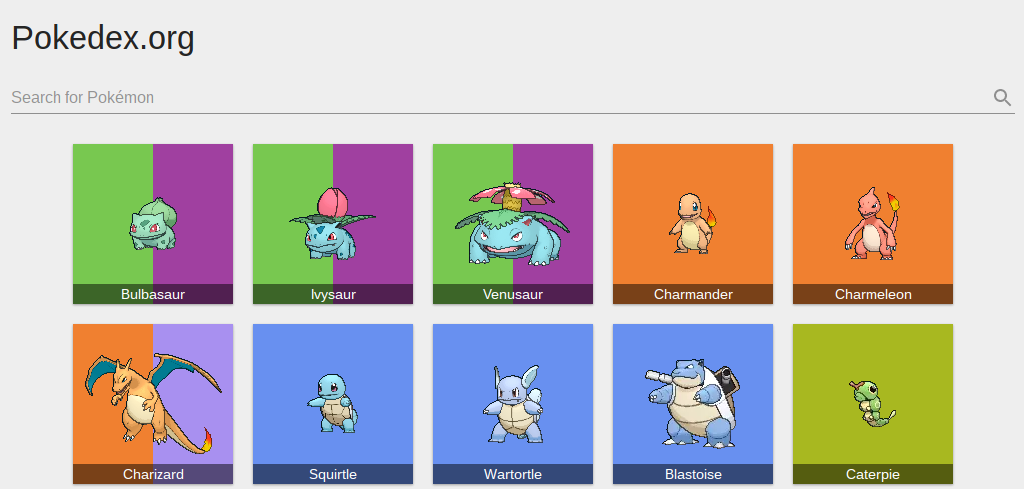Viewport: 1024px width, 489px height.
Task: Open the Ivysaur sprite image
Action: pyautogui.click(x=332, y=223)
